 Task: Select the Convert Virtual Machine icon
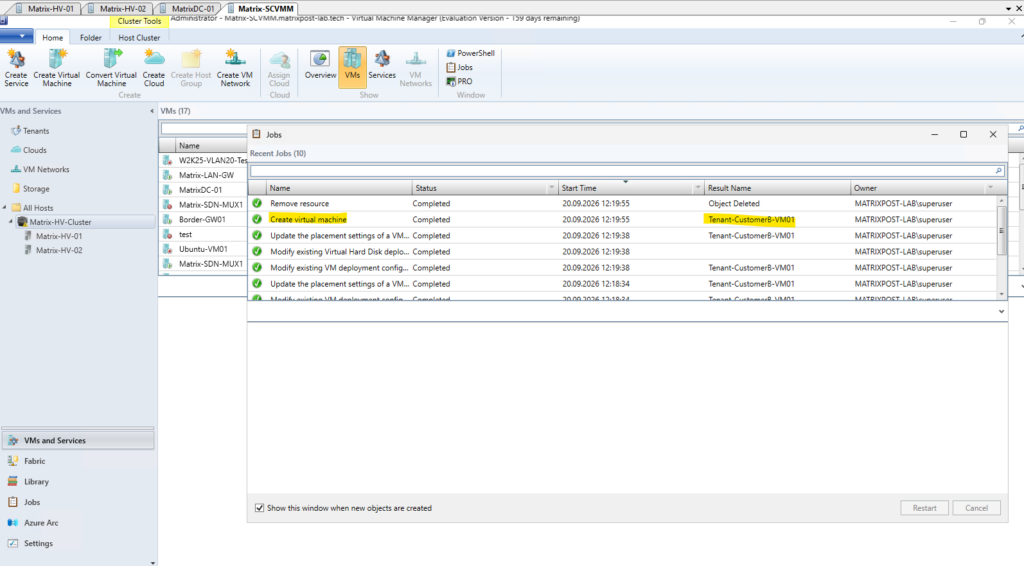111,68
